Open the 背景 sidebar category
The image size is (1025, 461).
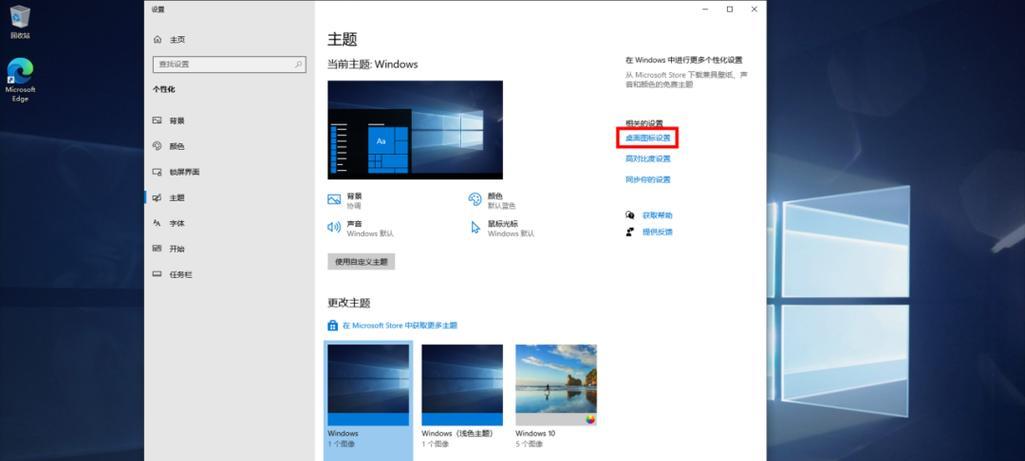tap(169, 121)
